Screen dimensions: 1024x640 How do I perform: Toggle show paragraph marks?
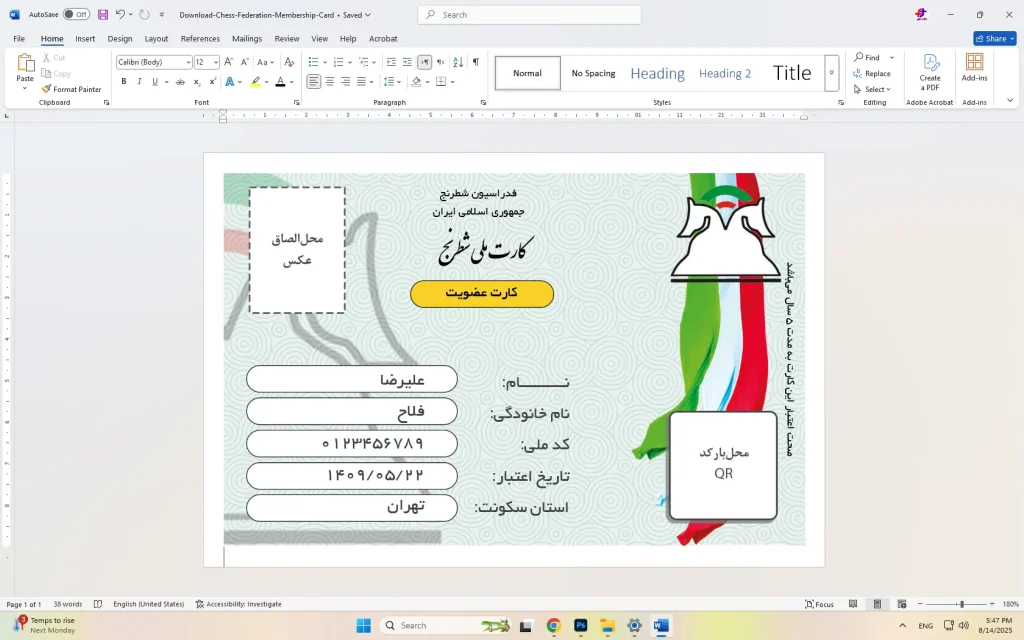(475, 62)
